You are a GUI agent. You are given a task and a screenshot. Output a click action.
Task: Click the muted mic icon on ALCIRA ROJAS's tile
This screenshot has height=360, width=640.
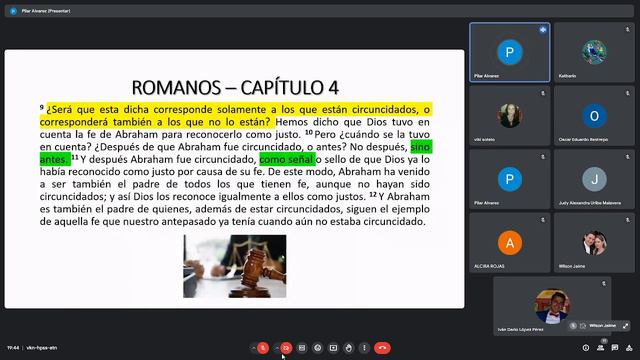pyautogui.click(x=543, y=220)
